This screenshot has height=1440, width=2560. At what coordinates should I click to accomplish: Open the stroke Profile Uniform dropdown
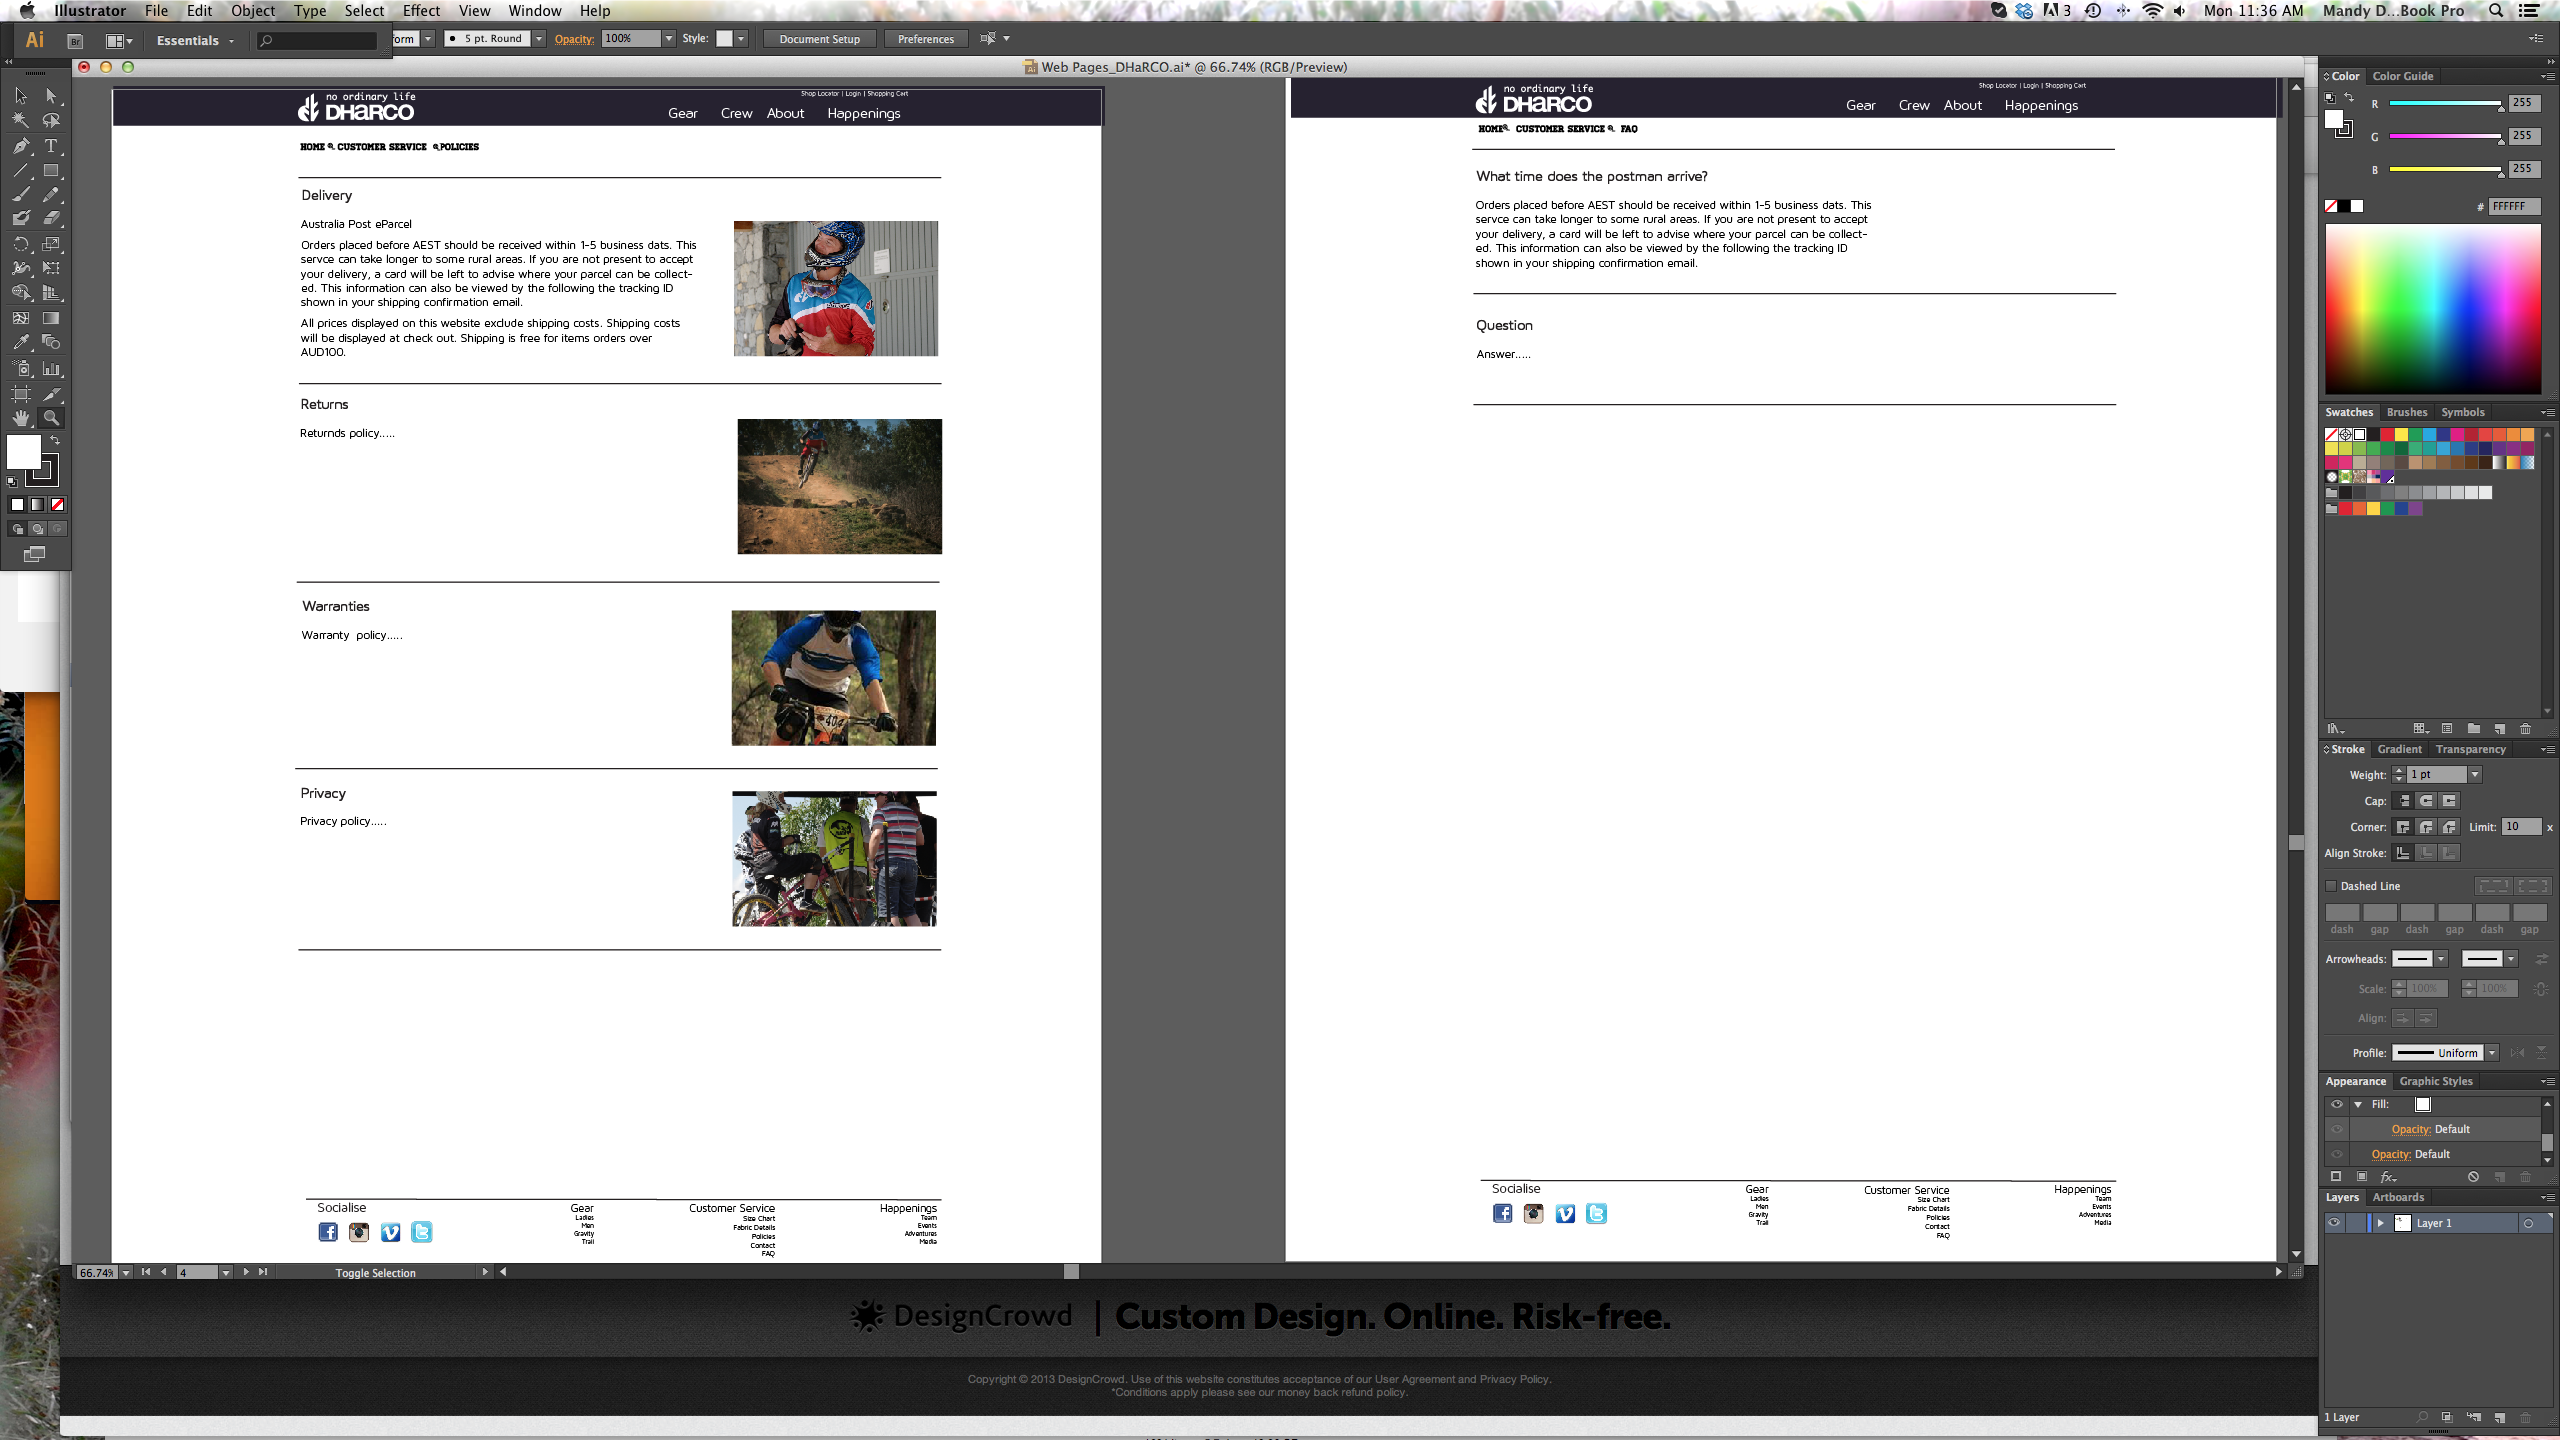(x=2492, y=1053)
